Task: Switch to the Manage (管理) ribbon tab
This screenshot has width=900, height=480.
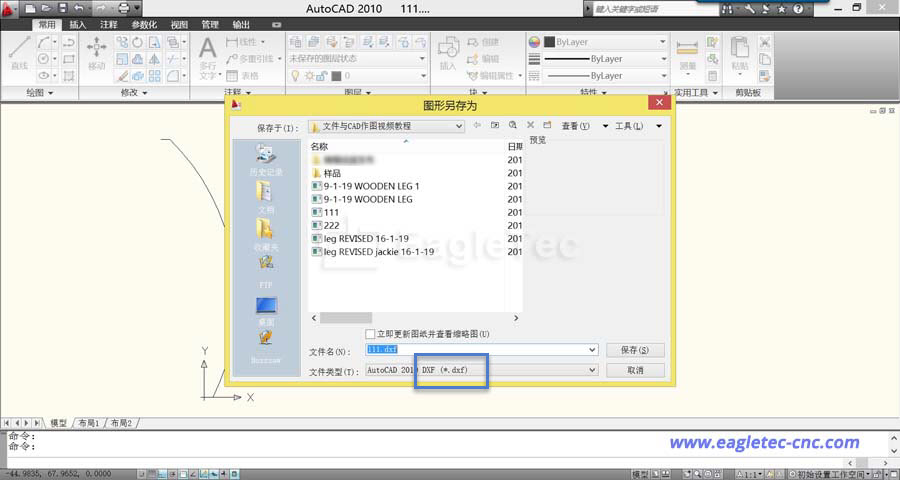Action: 210,25
